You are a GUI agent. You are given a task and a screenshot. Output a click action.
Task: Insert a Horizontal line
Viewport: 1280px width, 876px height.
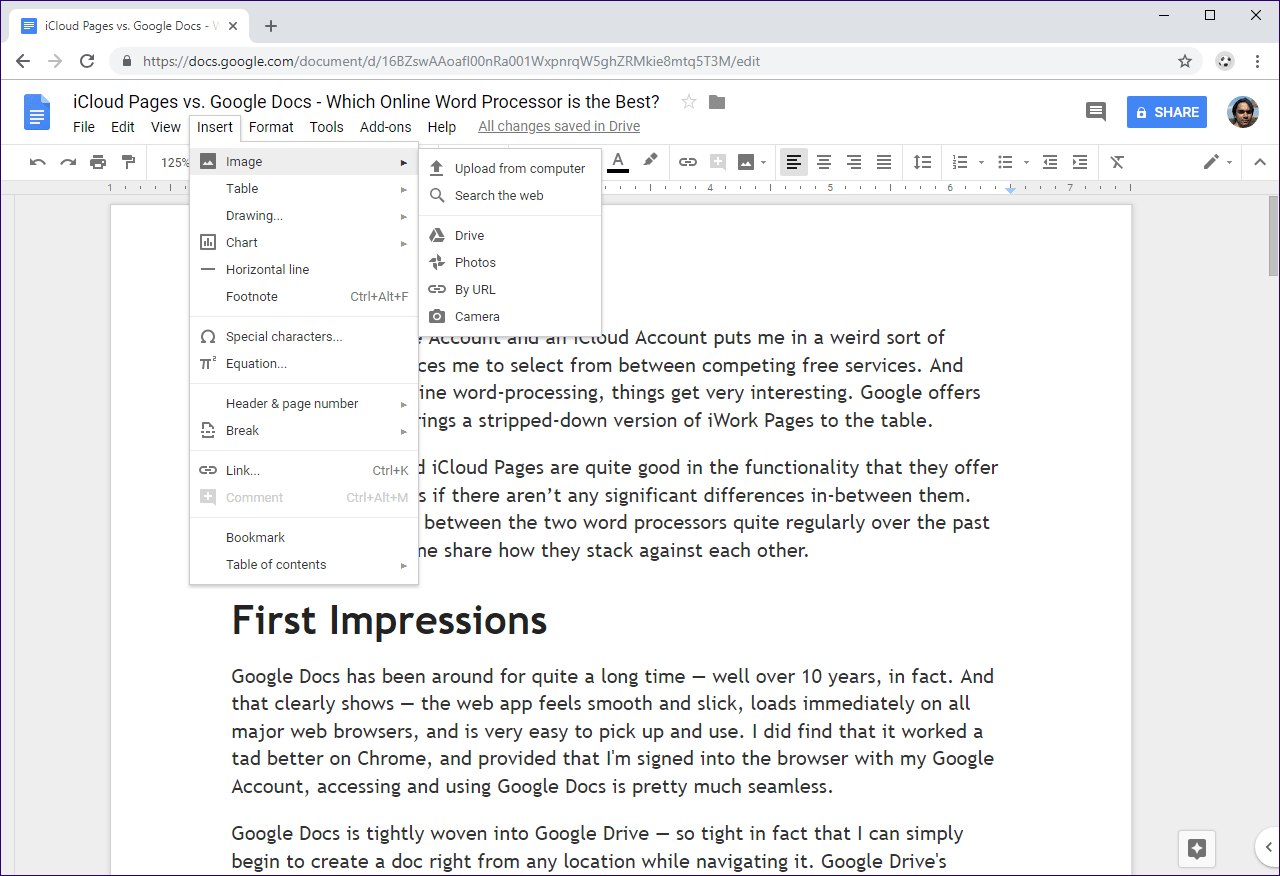(x=304, y=269)
